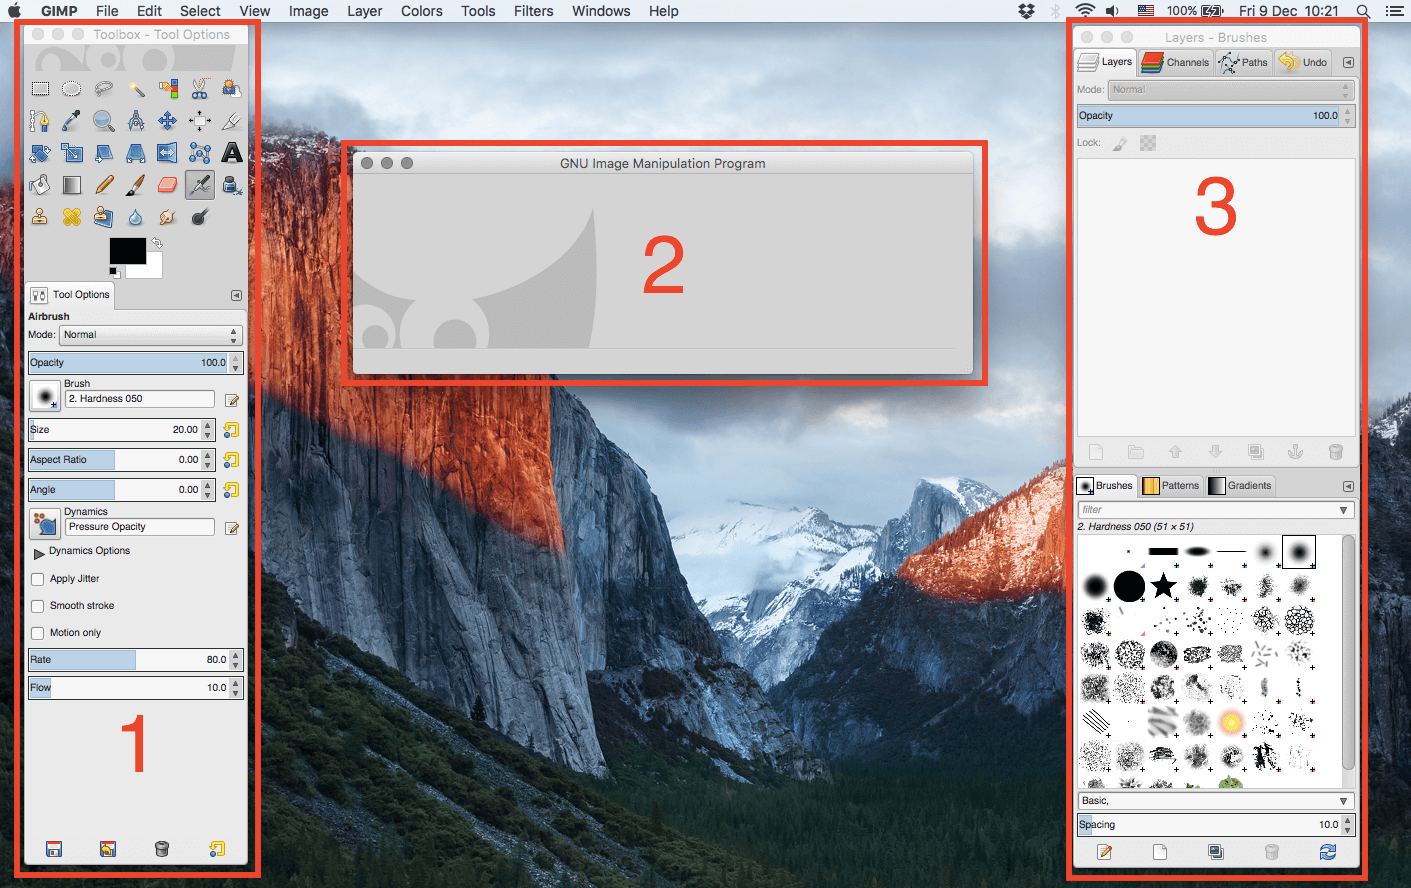1411x888 pixels.
Task: Swap foreground and background colors
Action: click(x=157, y=243)
